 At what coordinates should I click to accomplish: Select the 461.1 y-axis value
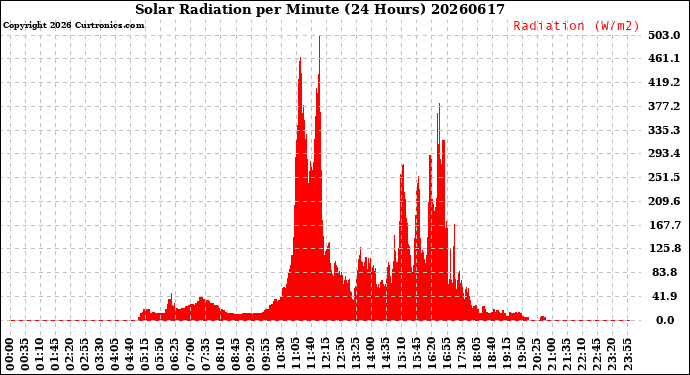[664, 59]
